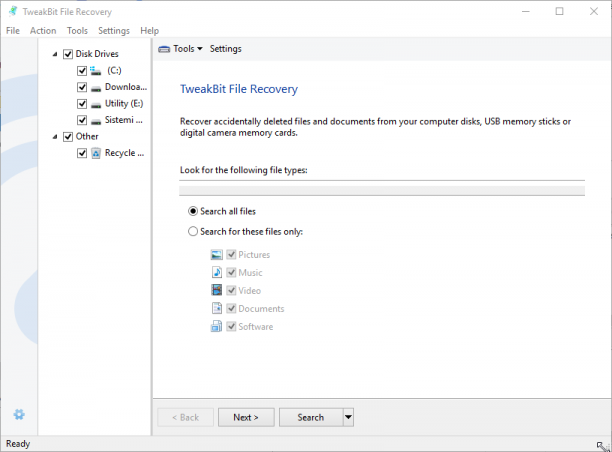Uncheck the (C:) drive checkbox
The height and width of the screenshot is (452, 612).
click(x=82, y=71)
